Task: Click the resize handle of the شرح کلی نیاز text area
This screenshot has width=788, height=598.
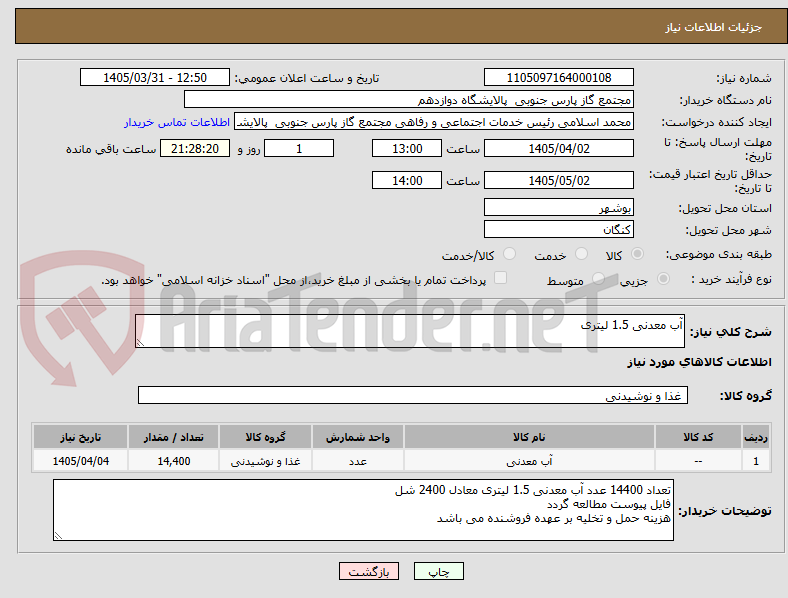Action: (x=140, y=343)
